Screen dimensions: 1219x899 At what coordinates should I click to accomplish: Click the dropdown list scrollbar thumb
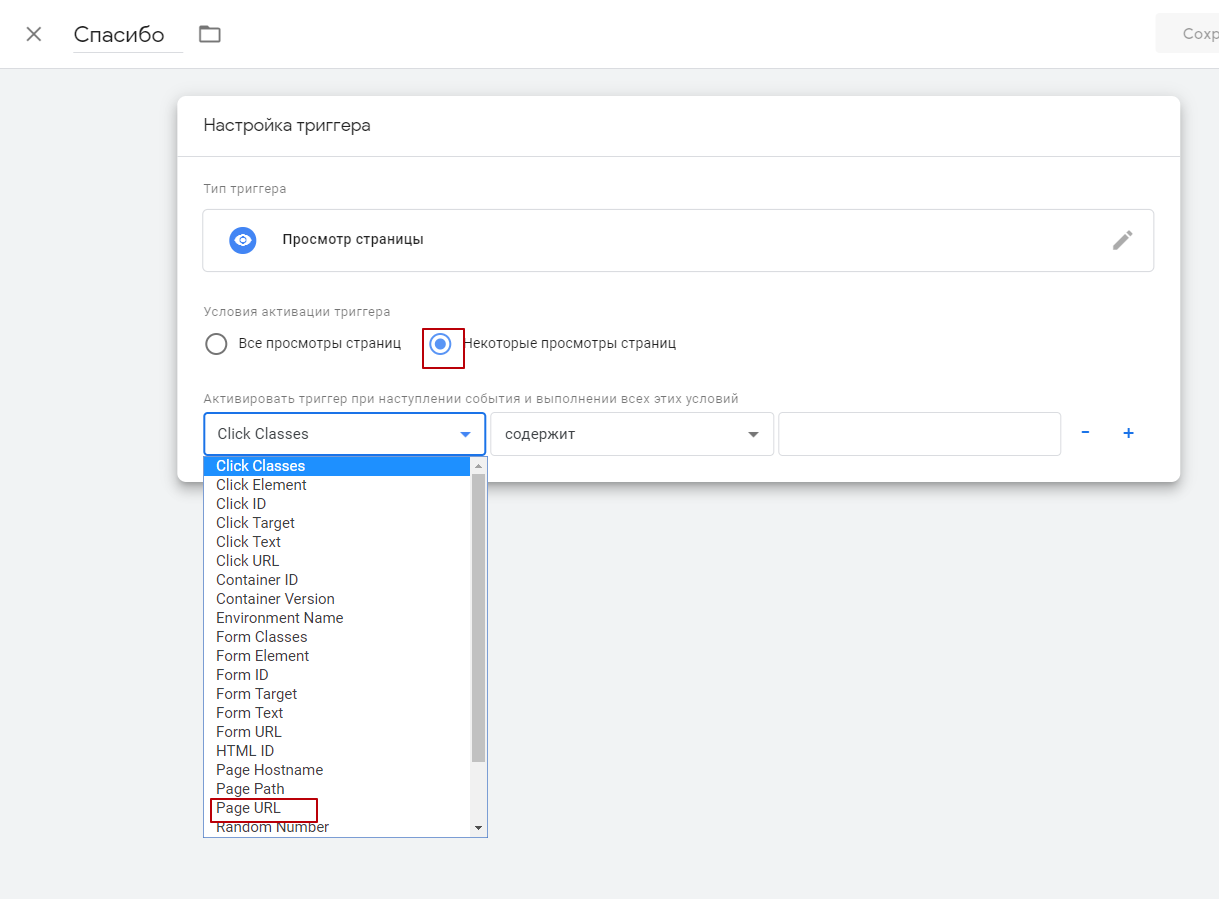click(x=478, y=618)
